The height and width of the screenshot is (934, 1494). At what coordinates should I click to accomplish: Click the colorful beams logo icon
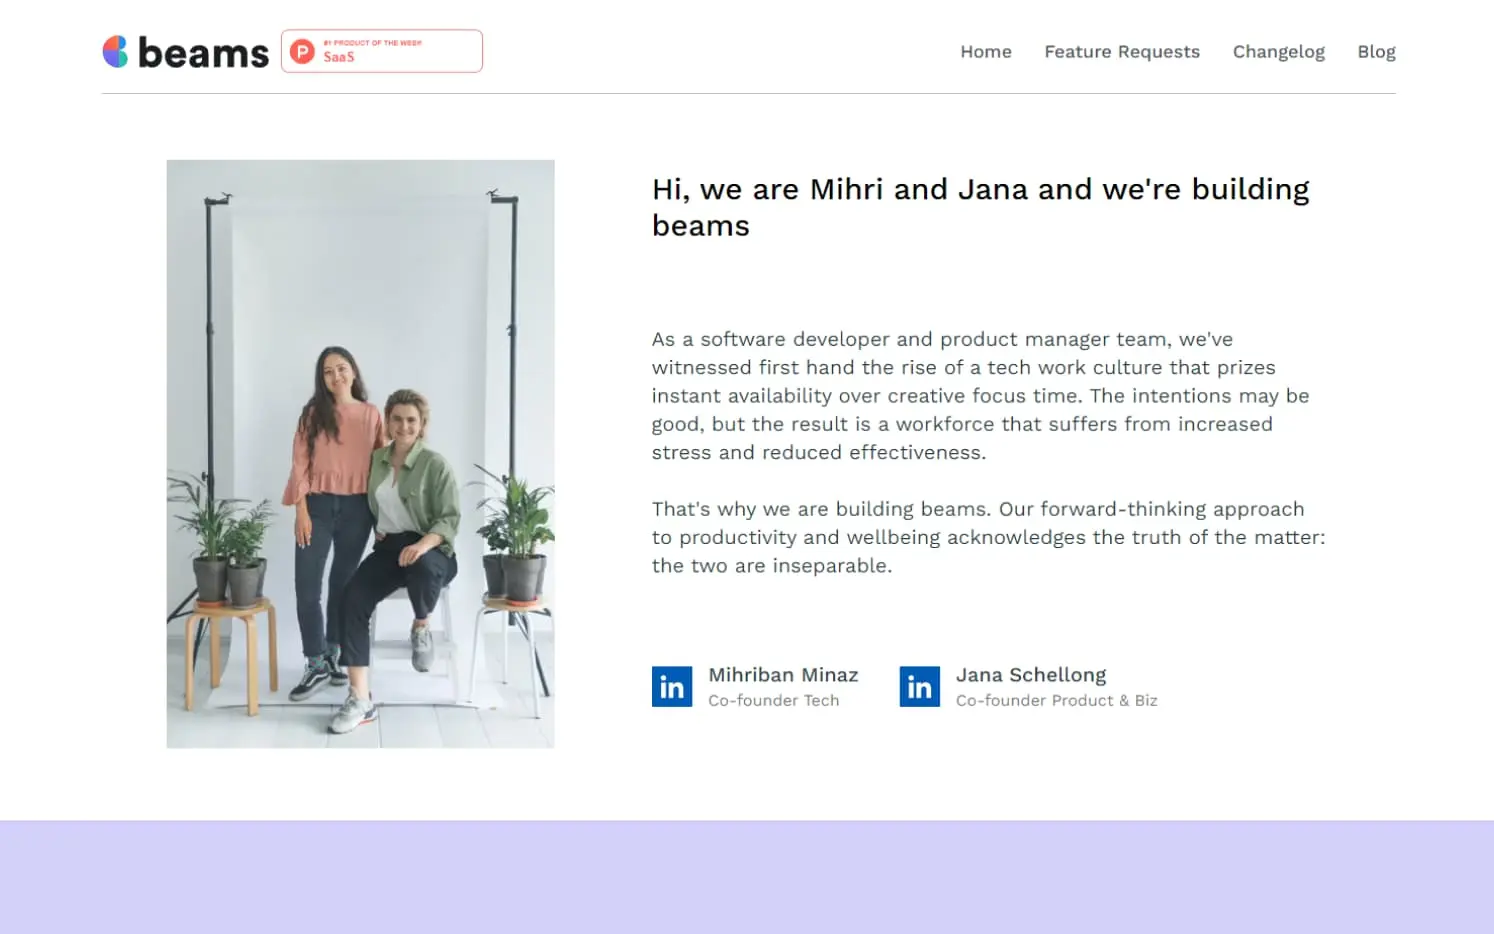115,52
